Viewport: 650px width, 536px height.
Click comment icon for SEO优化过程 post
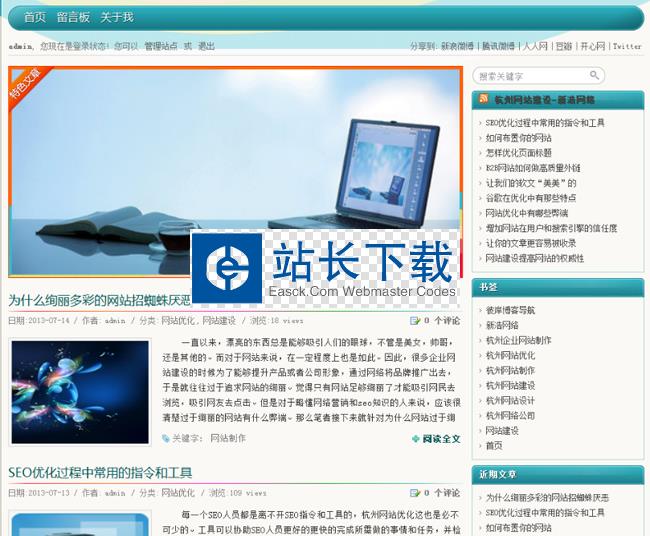[x=415, y=493]
